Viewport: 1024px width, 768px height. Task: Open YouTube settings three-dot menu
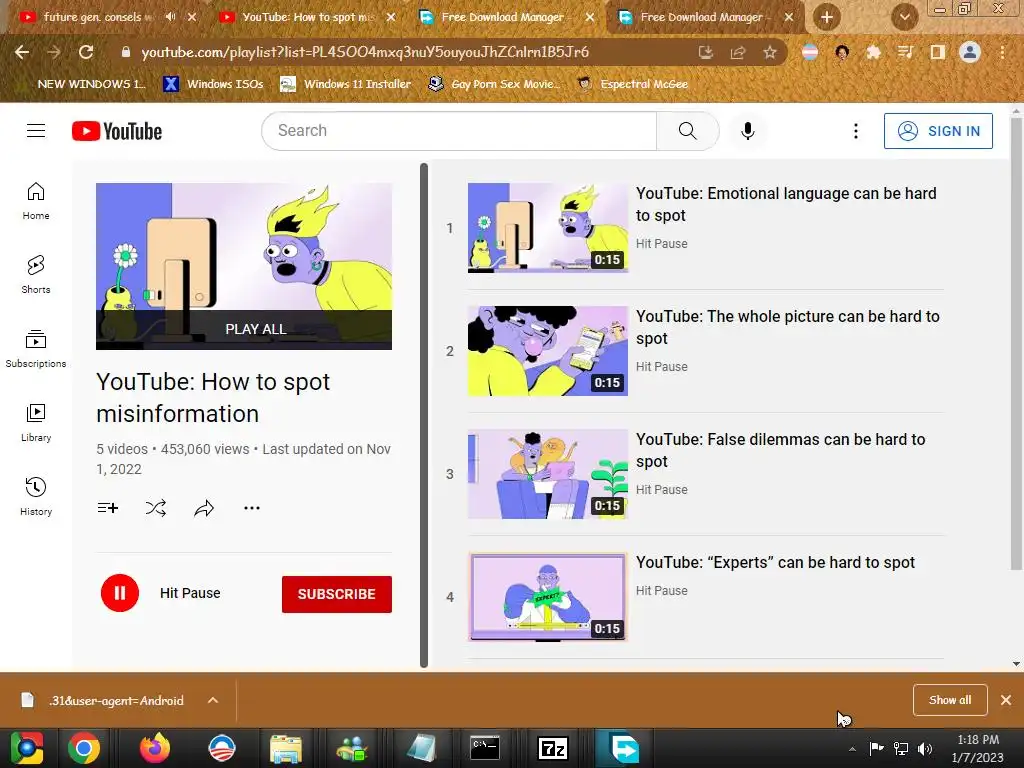tap(856, 131)
